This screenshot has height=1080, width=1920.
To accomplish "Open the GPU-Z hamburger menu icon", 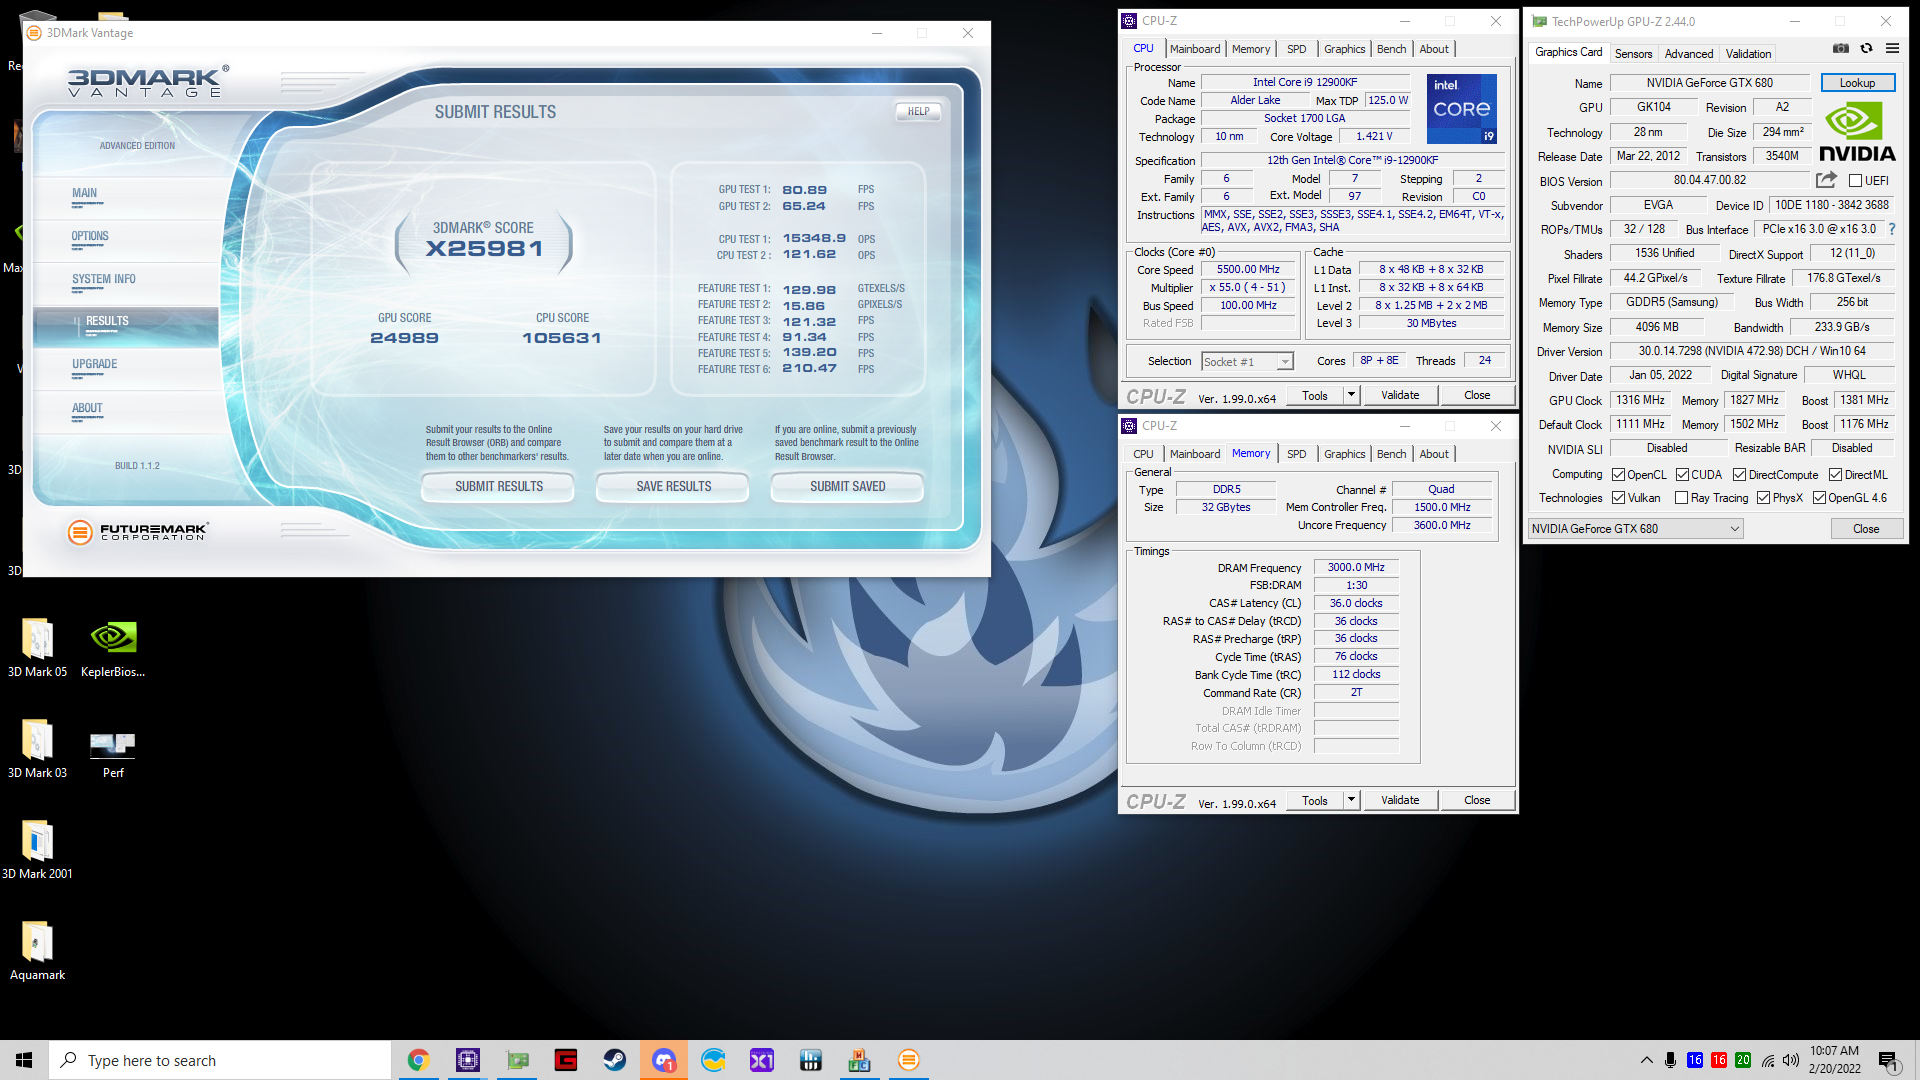I will (1892, 48).
